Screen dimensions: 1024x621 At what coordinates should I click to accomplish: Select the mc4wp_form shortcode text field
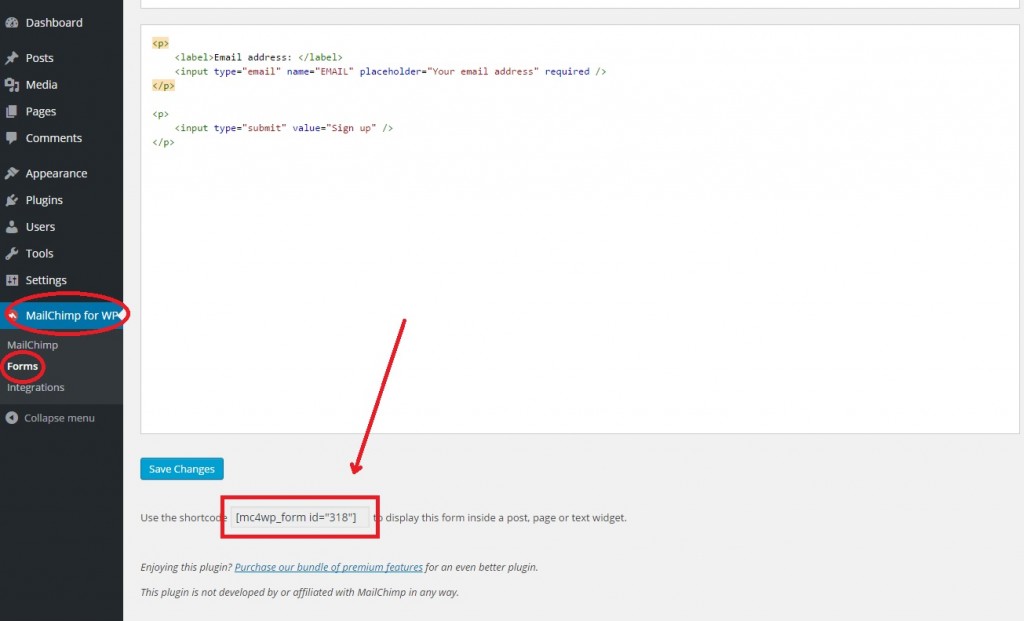pyautogui.click(x=298, y=518)
